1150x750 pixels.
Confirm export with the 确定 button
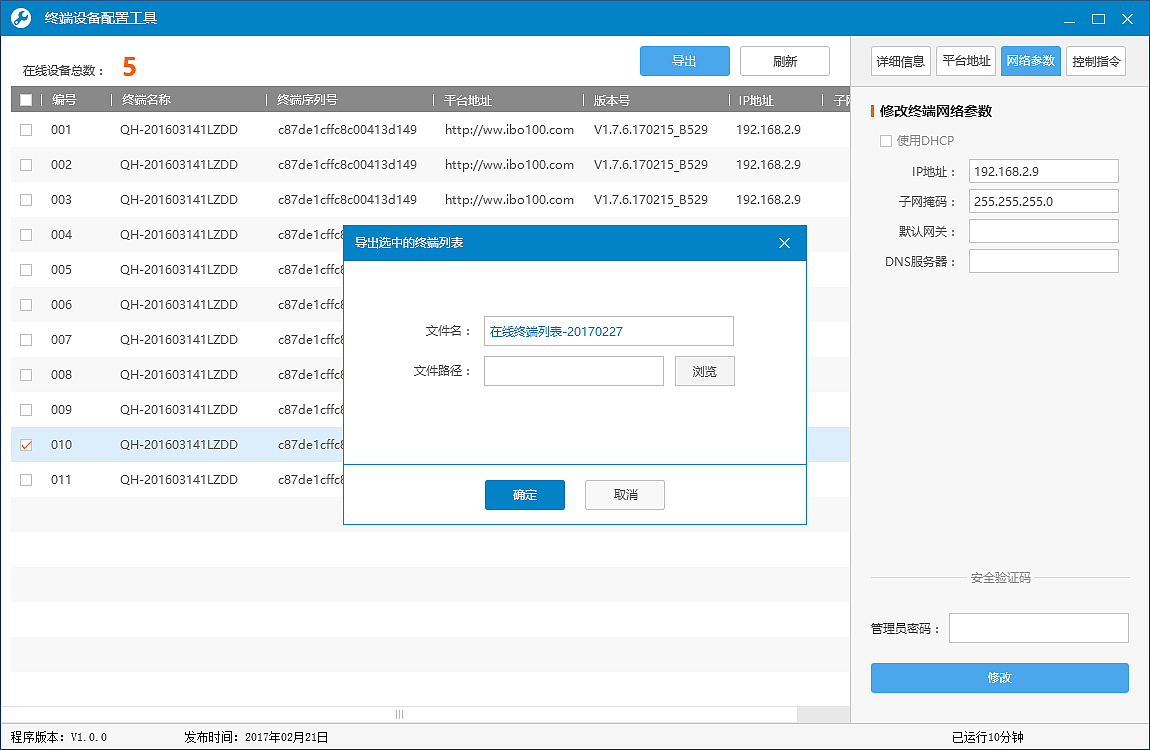(x=524, y=494)
